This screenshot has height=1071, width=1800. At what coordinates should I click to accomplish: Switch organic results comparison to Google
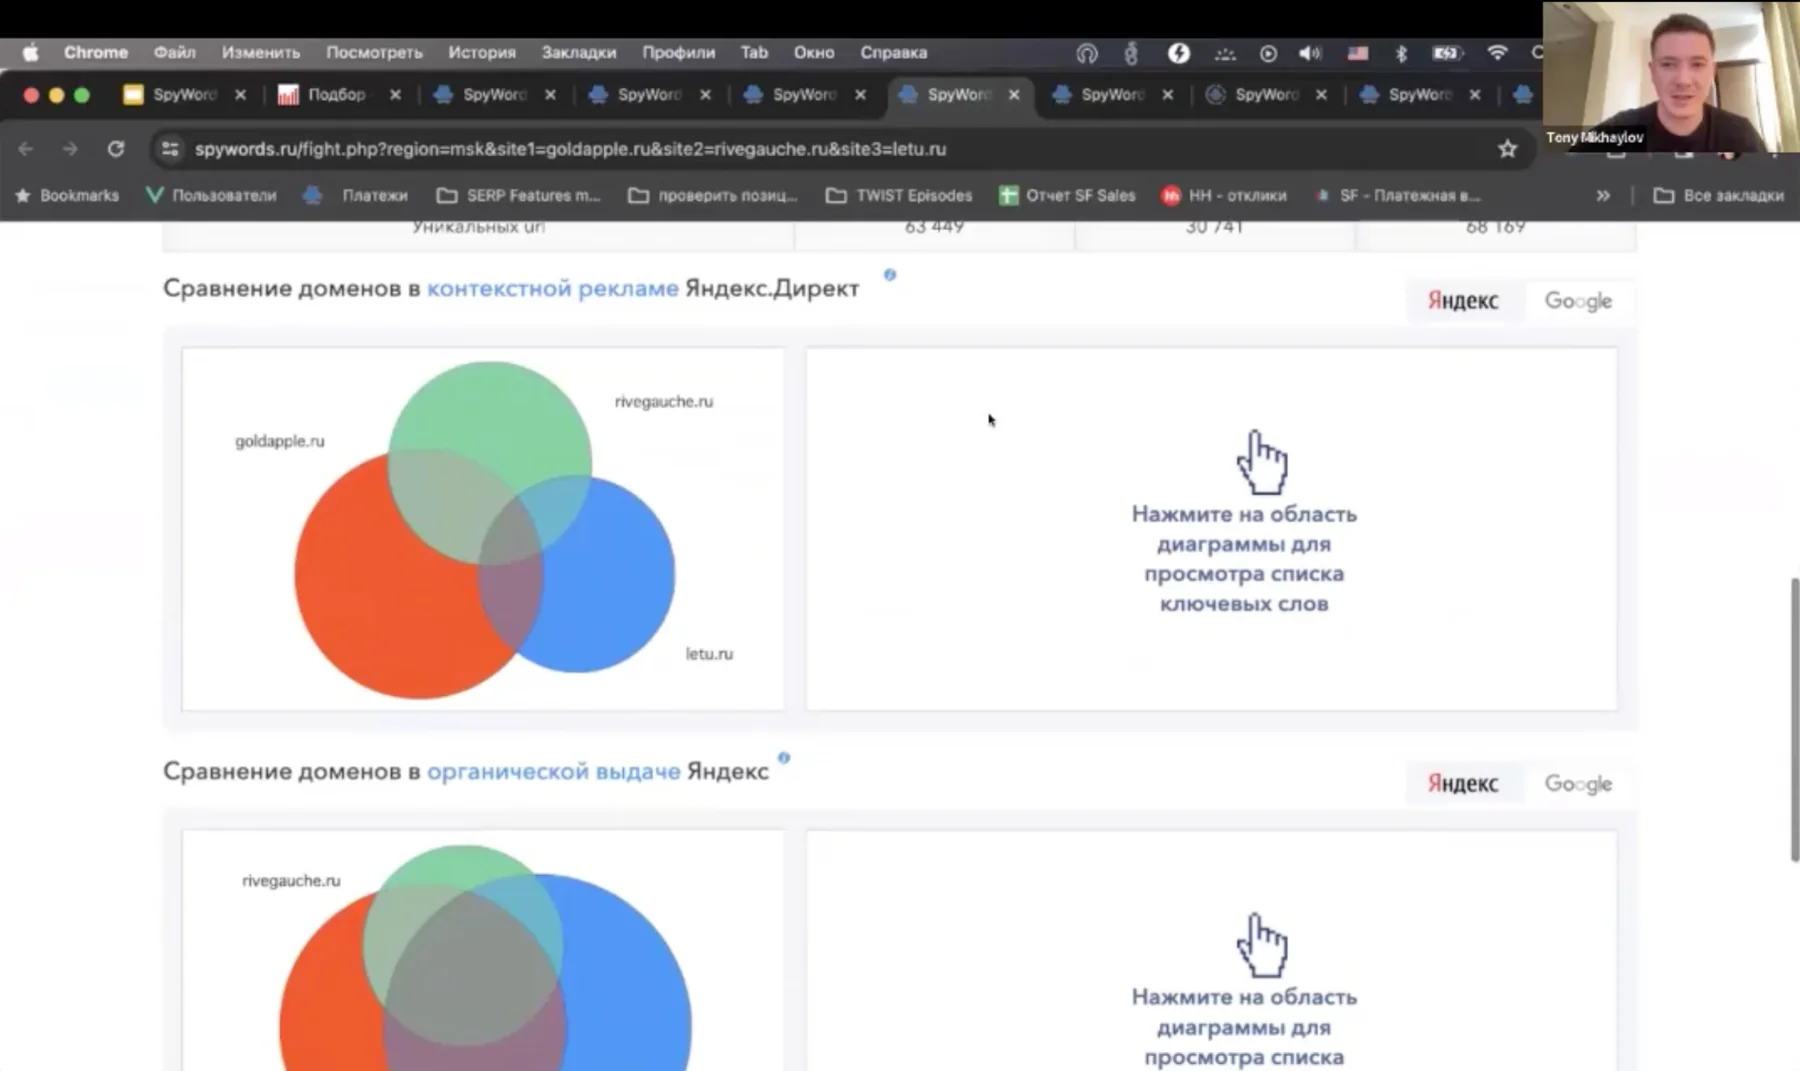click(x=1578, y=784)
